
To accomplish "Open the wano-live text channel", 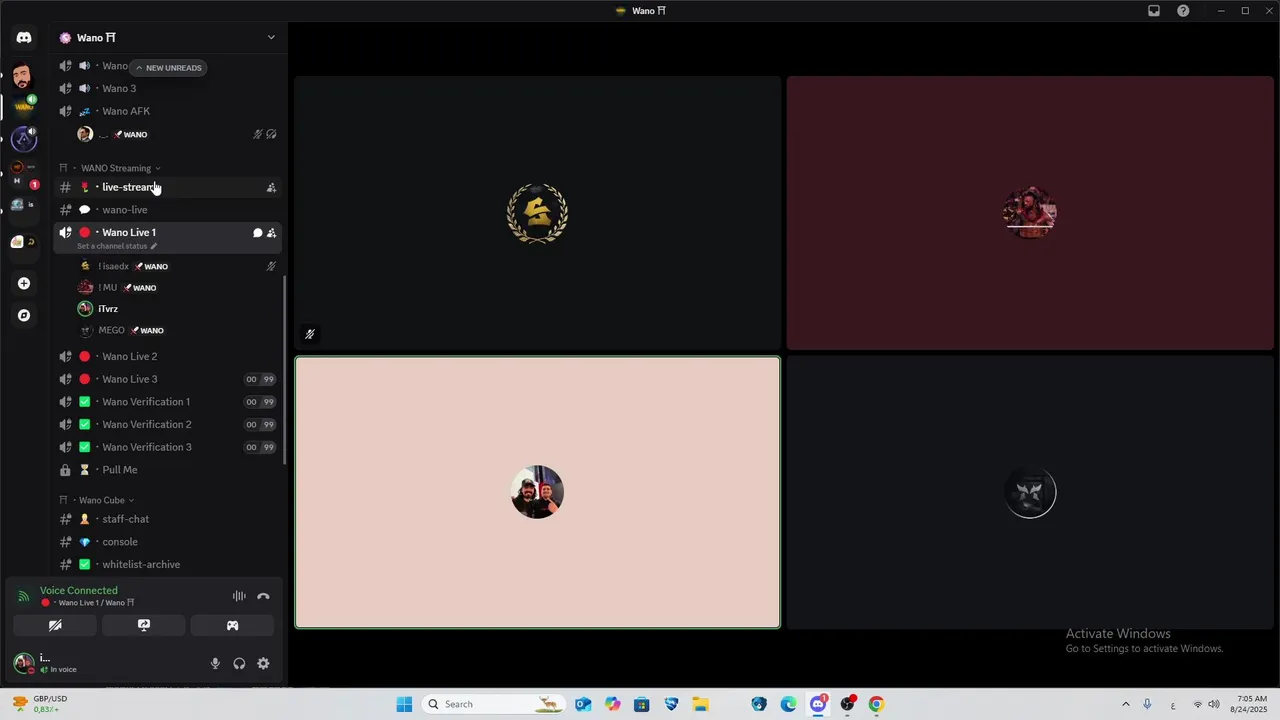I will tap(167, 210).
